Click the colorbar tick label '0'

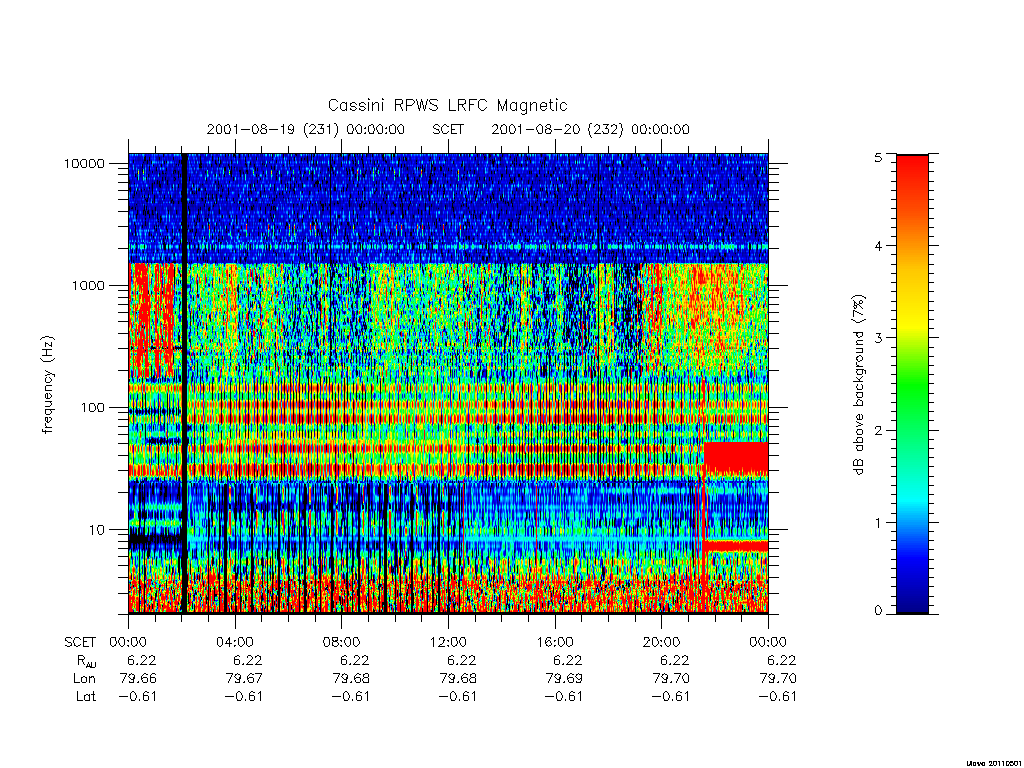(x=878, y=611)
